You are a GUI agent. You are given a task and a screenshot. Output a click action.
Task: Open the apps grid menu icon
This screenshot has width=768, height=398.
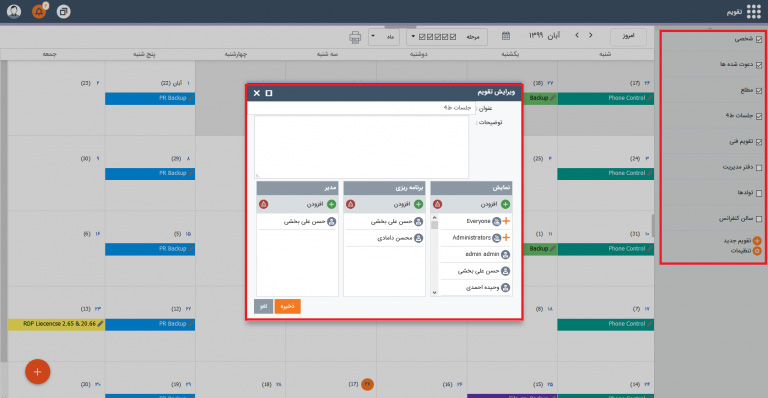[753, 12]
